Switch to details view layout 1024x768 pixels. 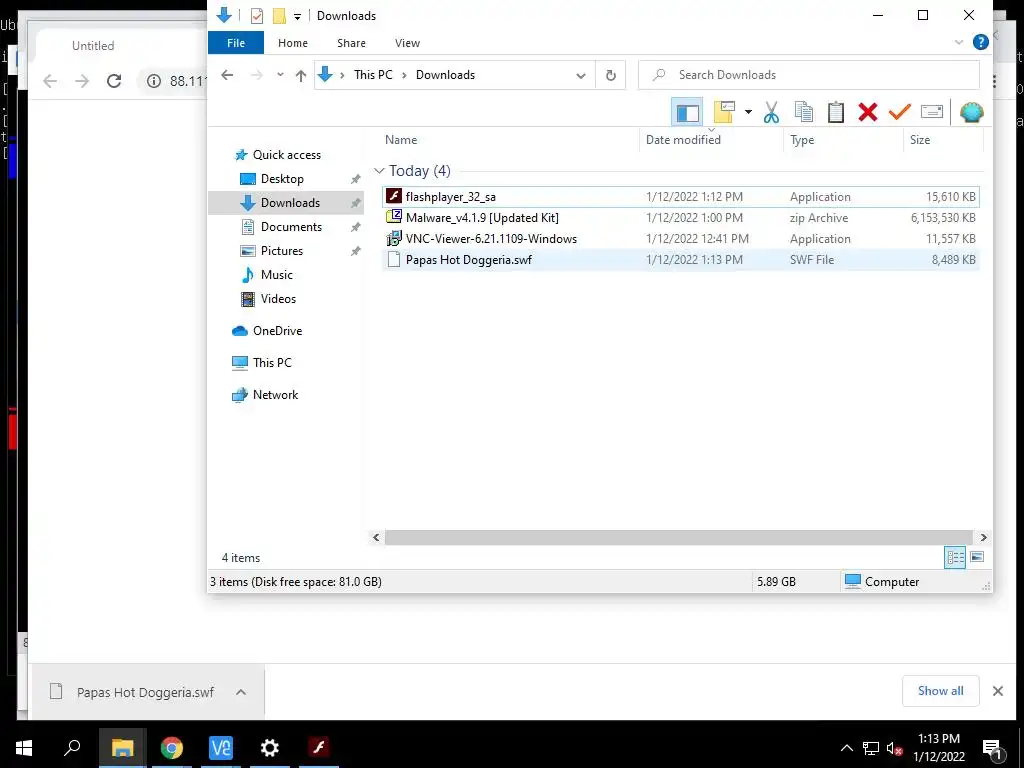955,558
